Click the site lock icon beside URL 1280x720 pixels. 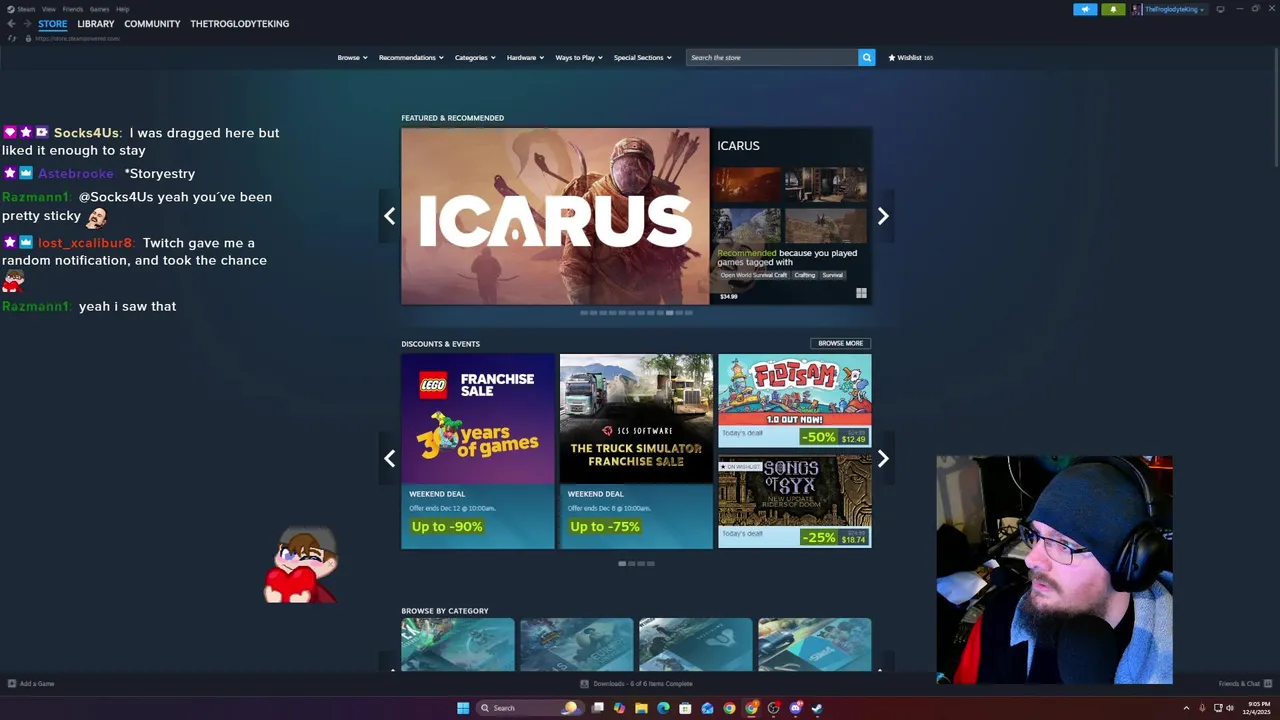(28, 38)
